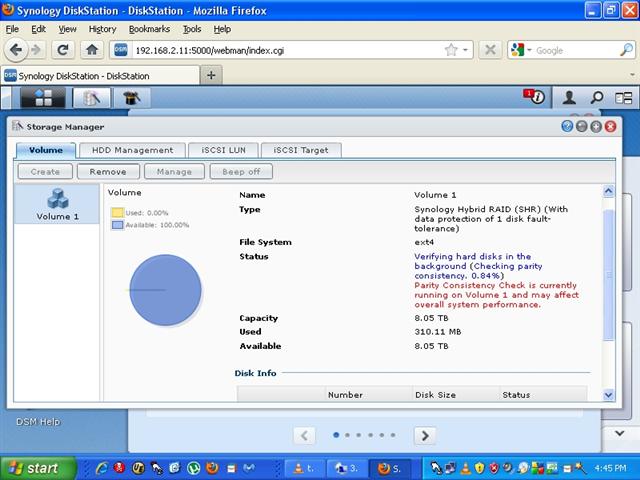
Task: Click the blue volume usage pie chart
Action: 165,290
